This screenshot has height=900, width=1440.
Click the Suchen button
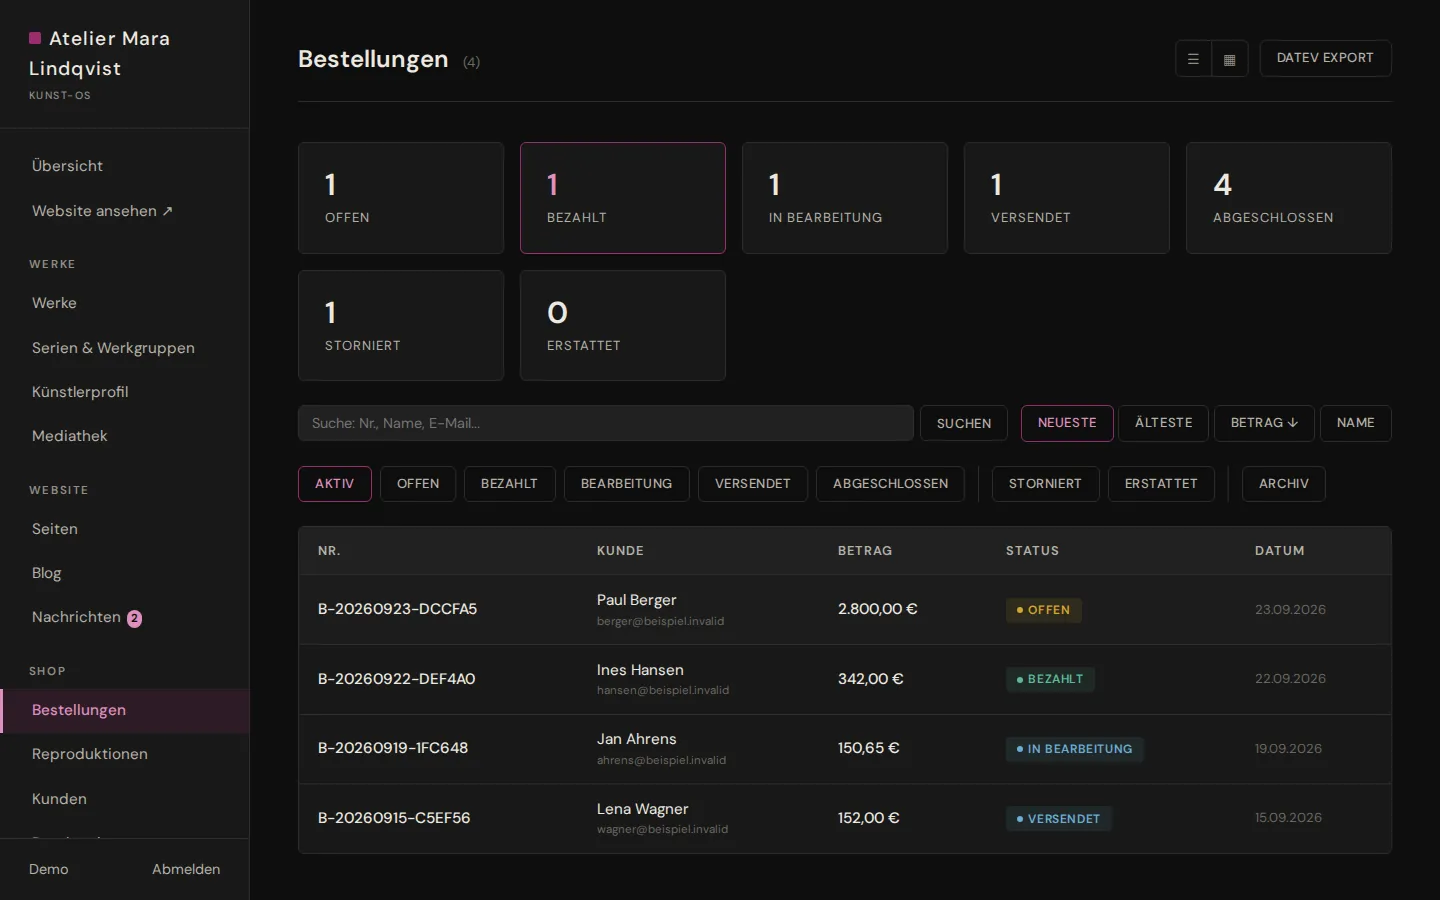click(x=964, y=423)
